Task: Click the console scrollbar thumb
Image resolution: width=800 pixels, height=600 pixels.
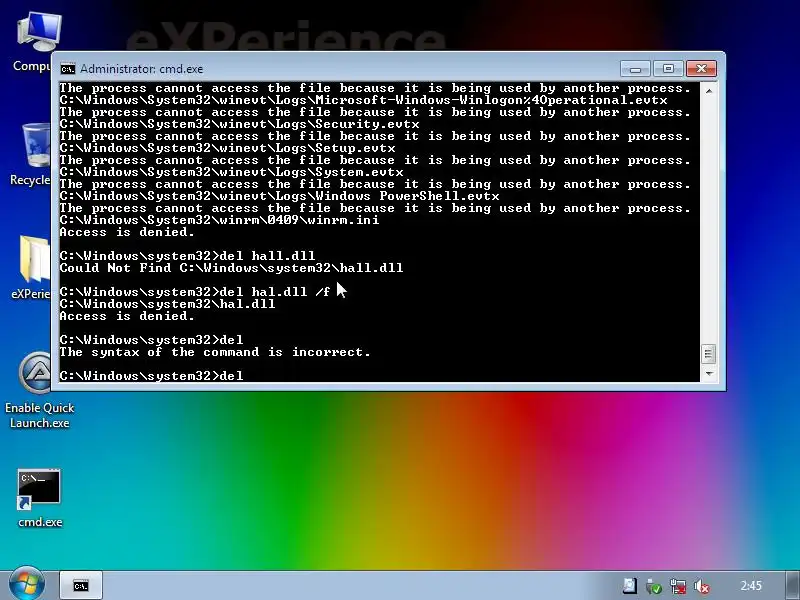Action: [x=708, y=354]
